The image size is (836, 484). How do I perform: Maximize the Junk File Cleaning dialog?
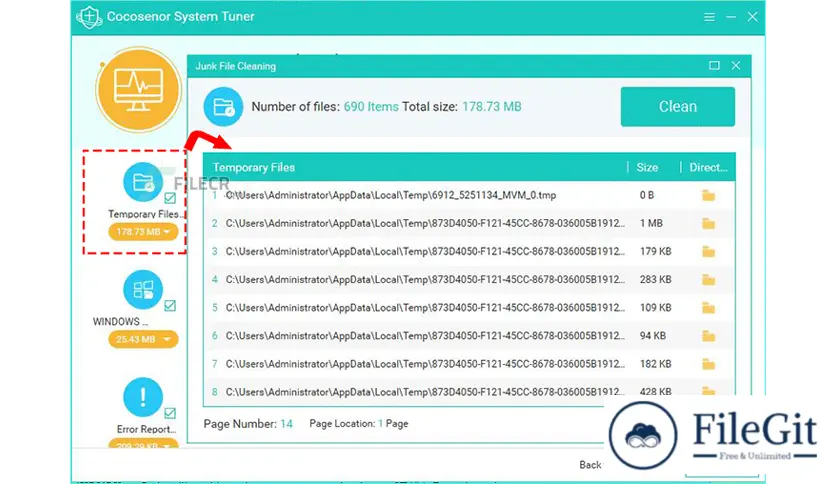click(714, 66)
